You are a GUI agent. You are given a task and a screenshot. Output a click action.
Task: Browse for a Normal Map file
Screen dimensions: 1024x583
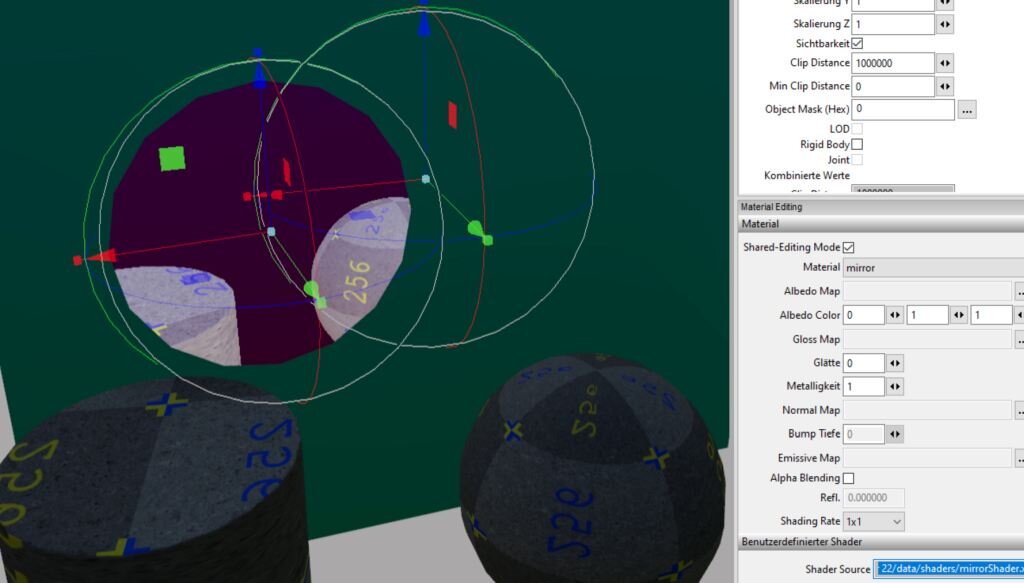(1018, 410)
